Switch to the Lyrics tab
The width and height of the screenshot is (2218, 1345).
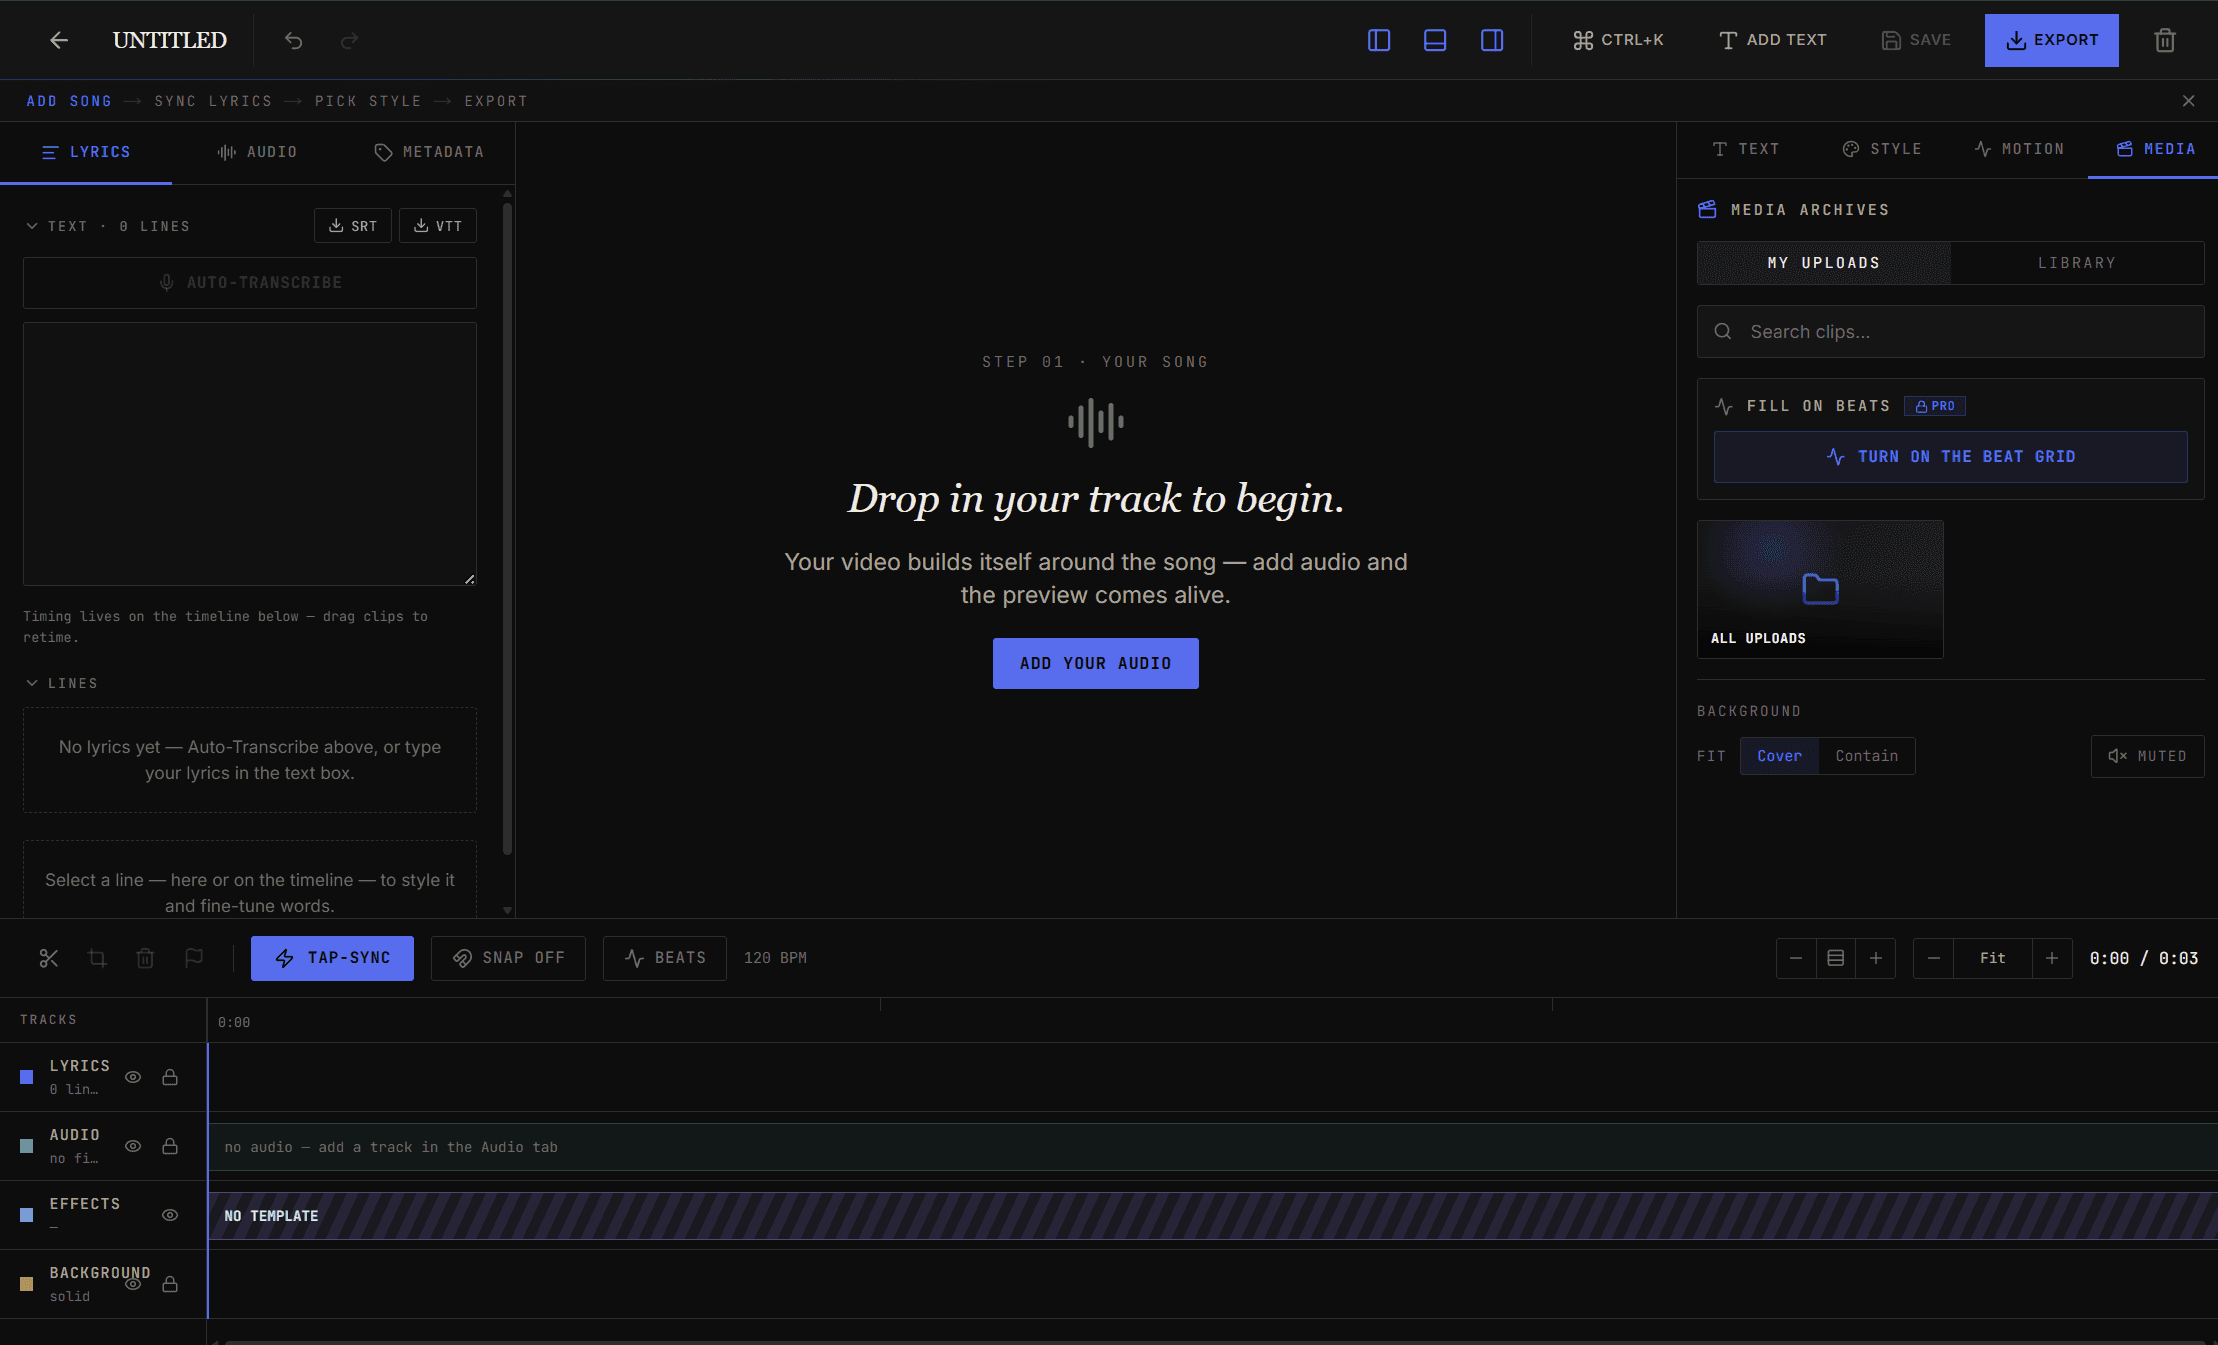(x=86, y=152)
